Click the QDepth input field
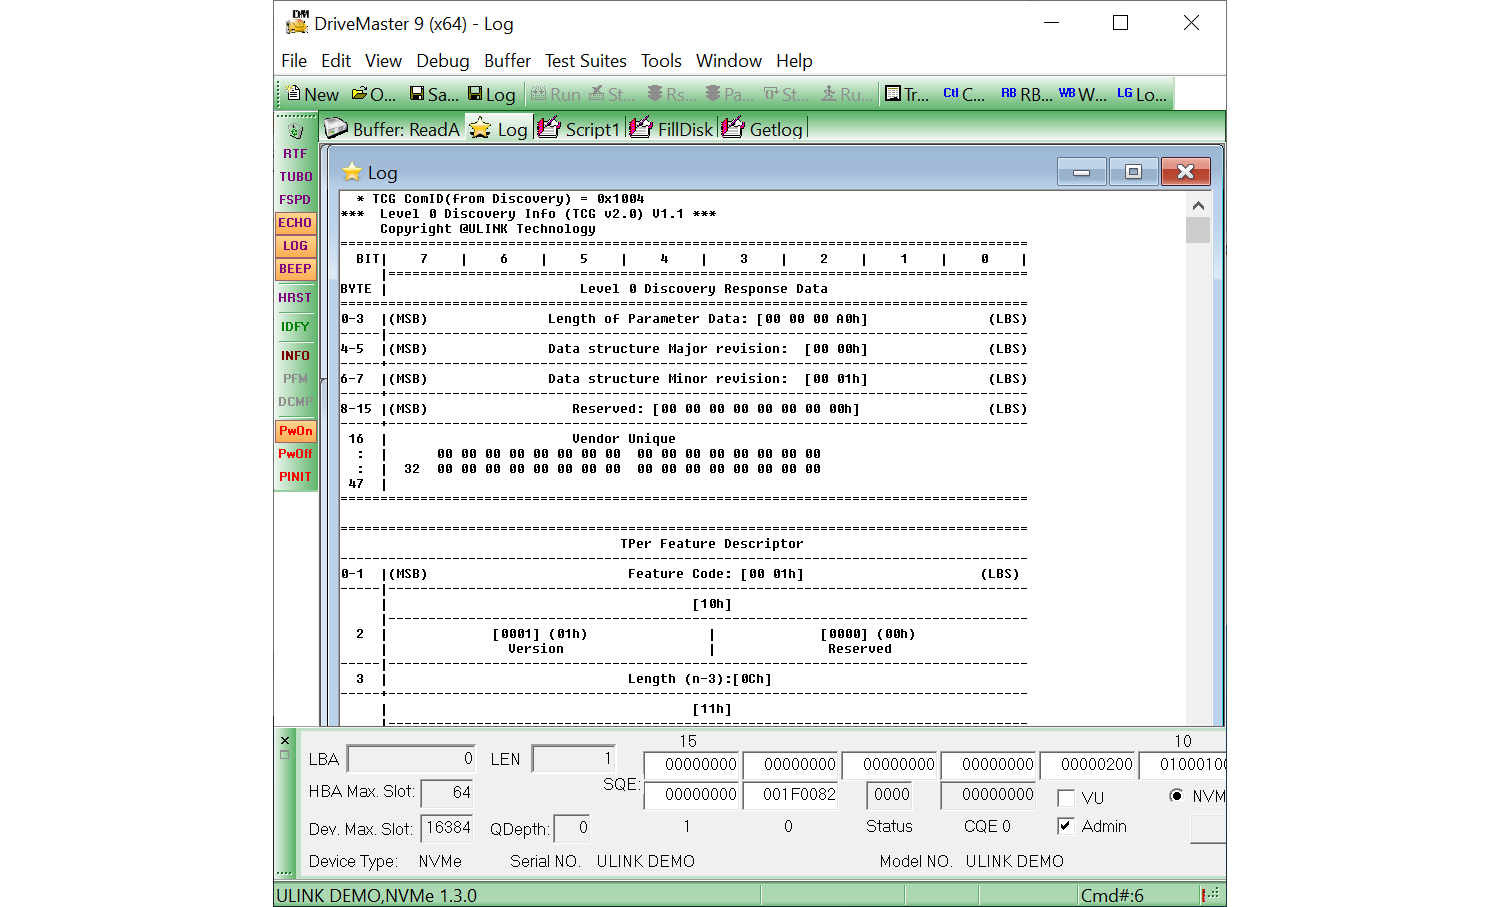Viewport: 1500px width, 907px height. click(572, 828)
